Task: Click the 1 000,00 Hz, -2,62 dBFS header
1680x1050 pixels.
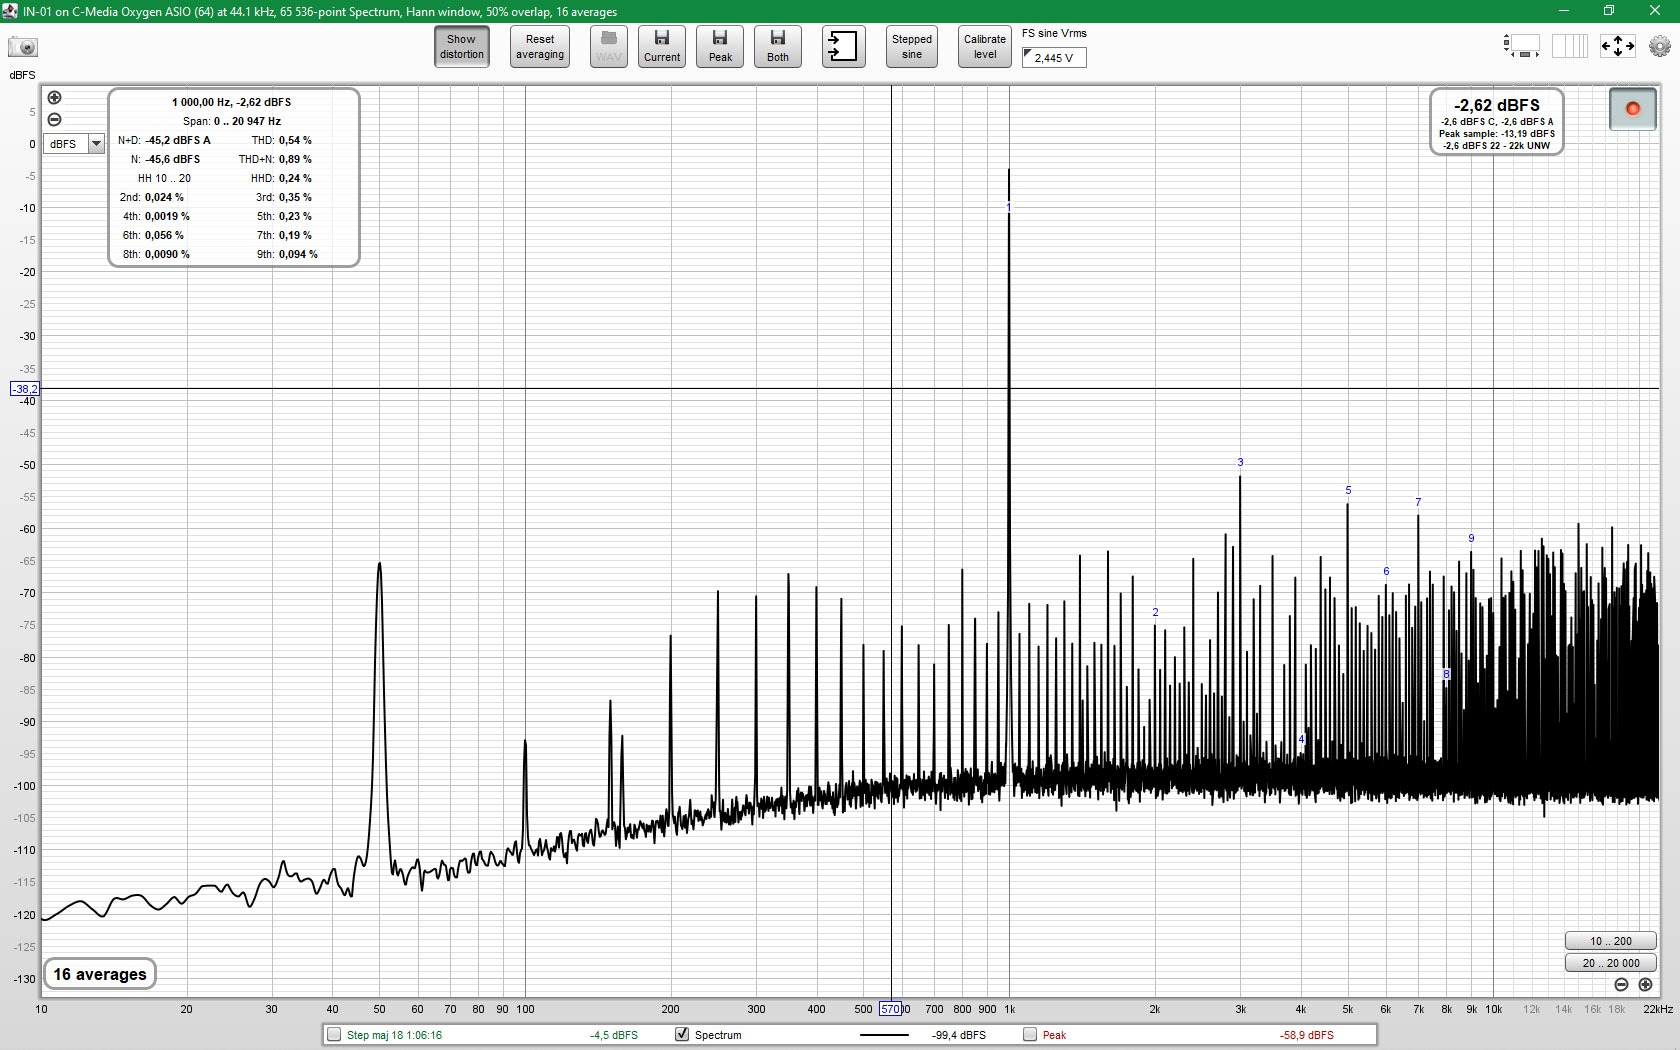Action: [232, 102]
